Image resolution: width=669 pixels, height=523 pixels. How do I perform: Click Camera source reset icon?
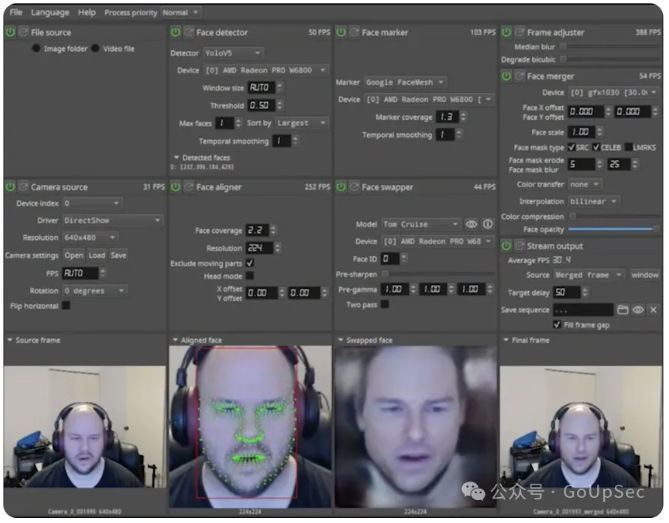23,187
